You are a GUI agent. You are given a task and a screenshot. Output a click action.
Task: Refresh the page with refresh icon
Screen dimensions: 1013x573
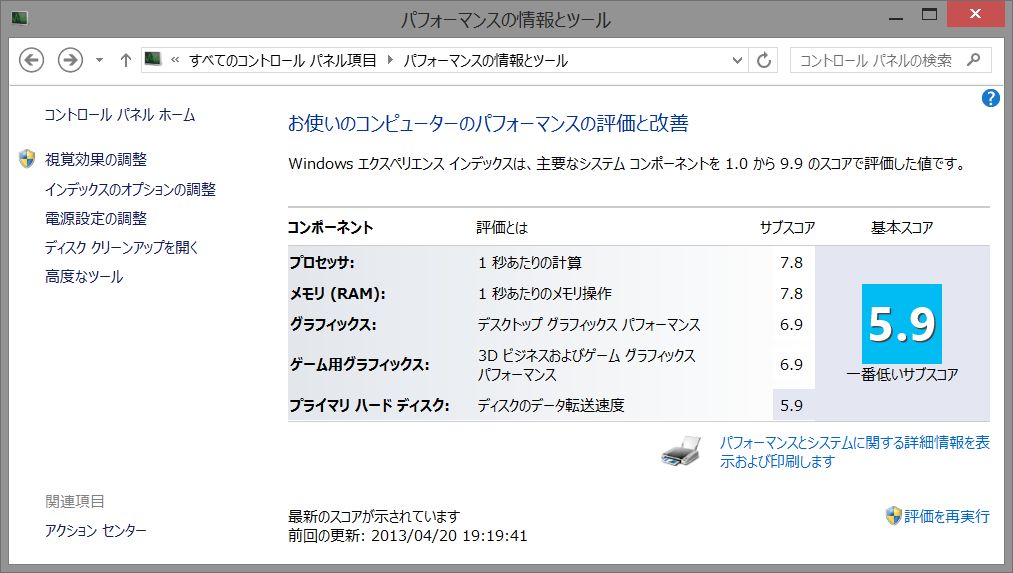pos(764,61)
